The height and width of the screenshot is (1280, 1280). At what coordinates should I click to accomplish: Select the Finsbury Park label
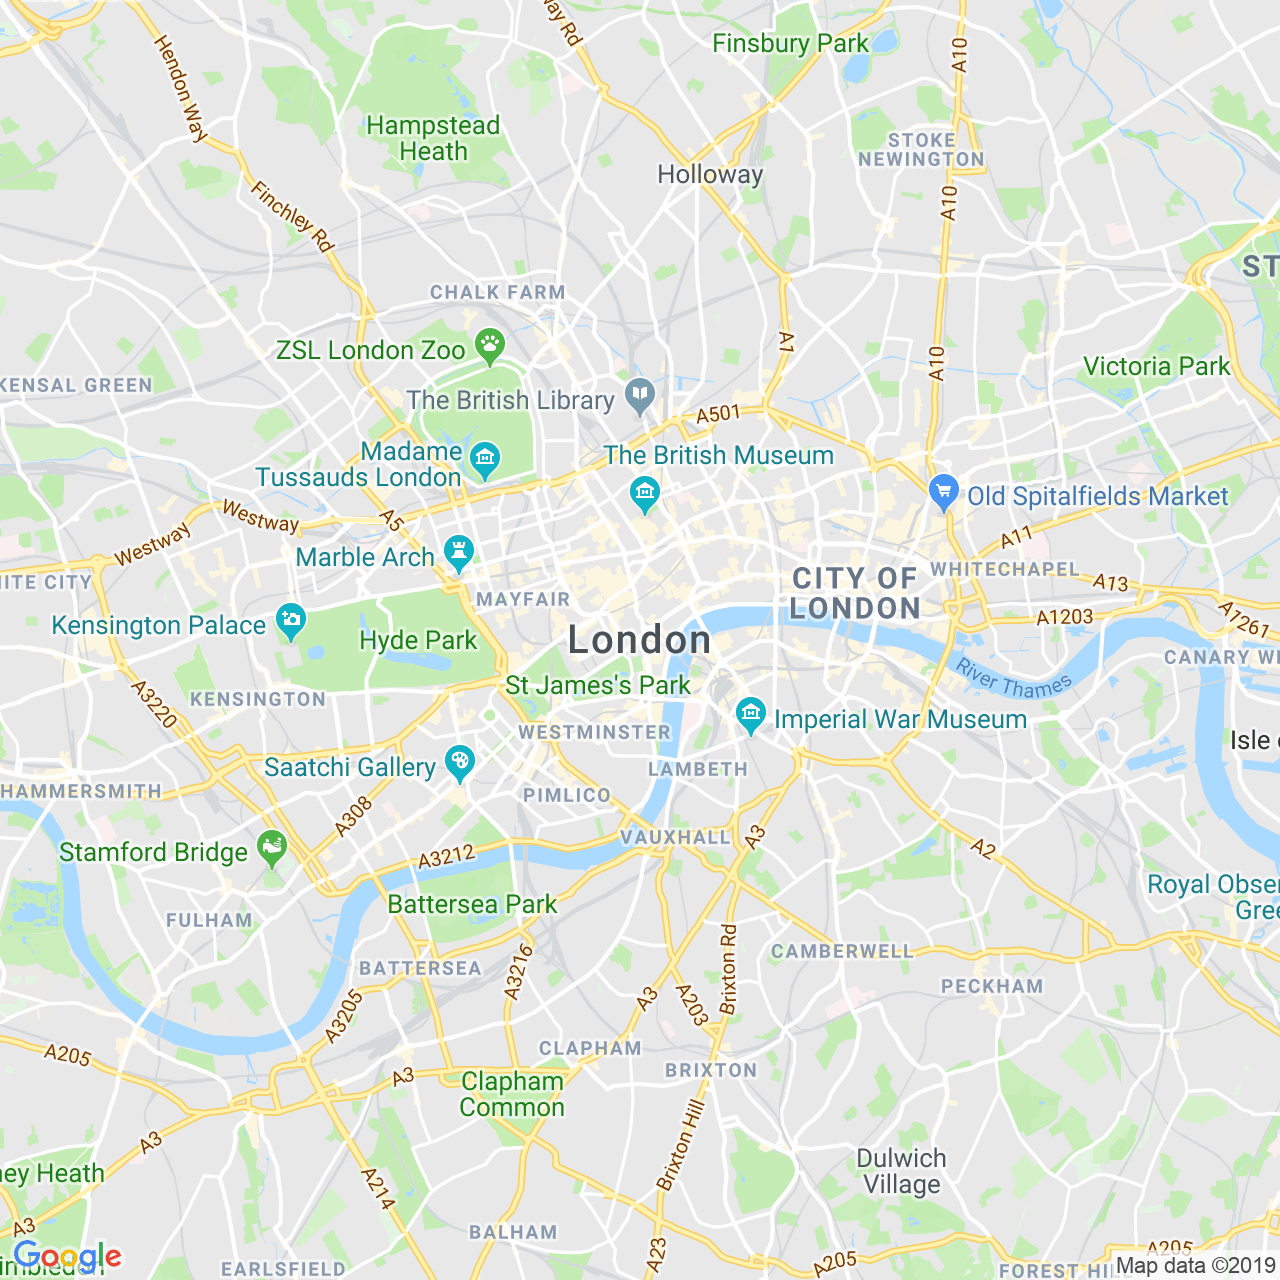point(791,43)
